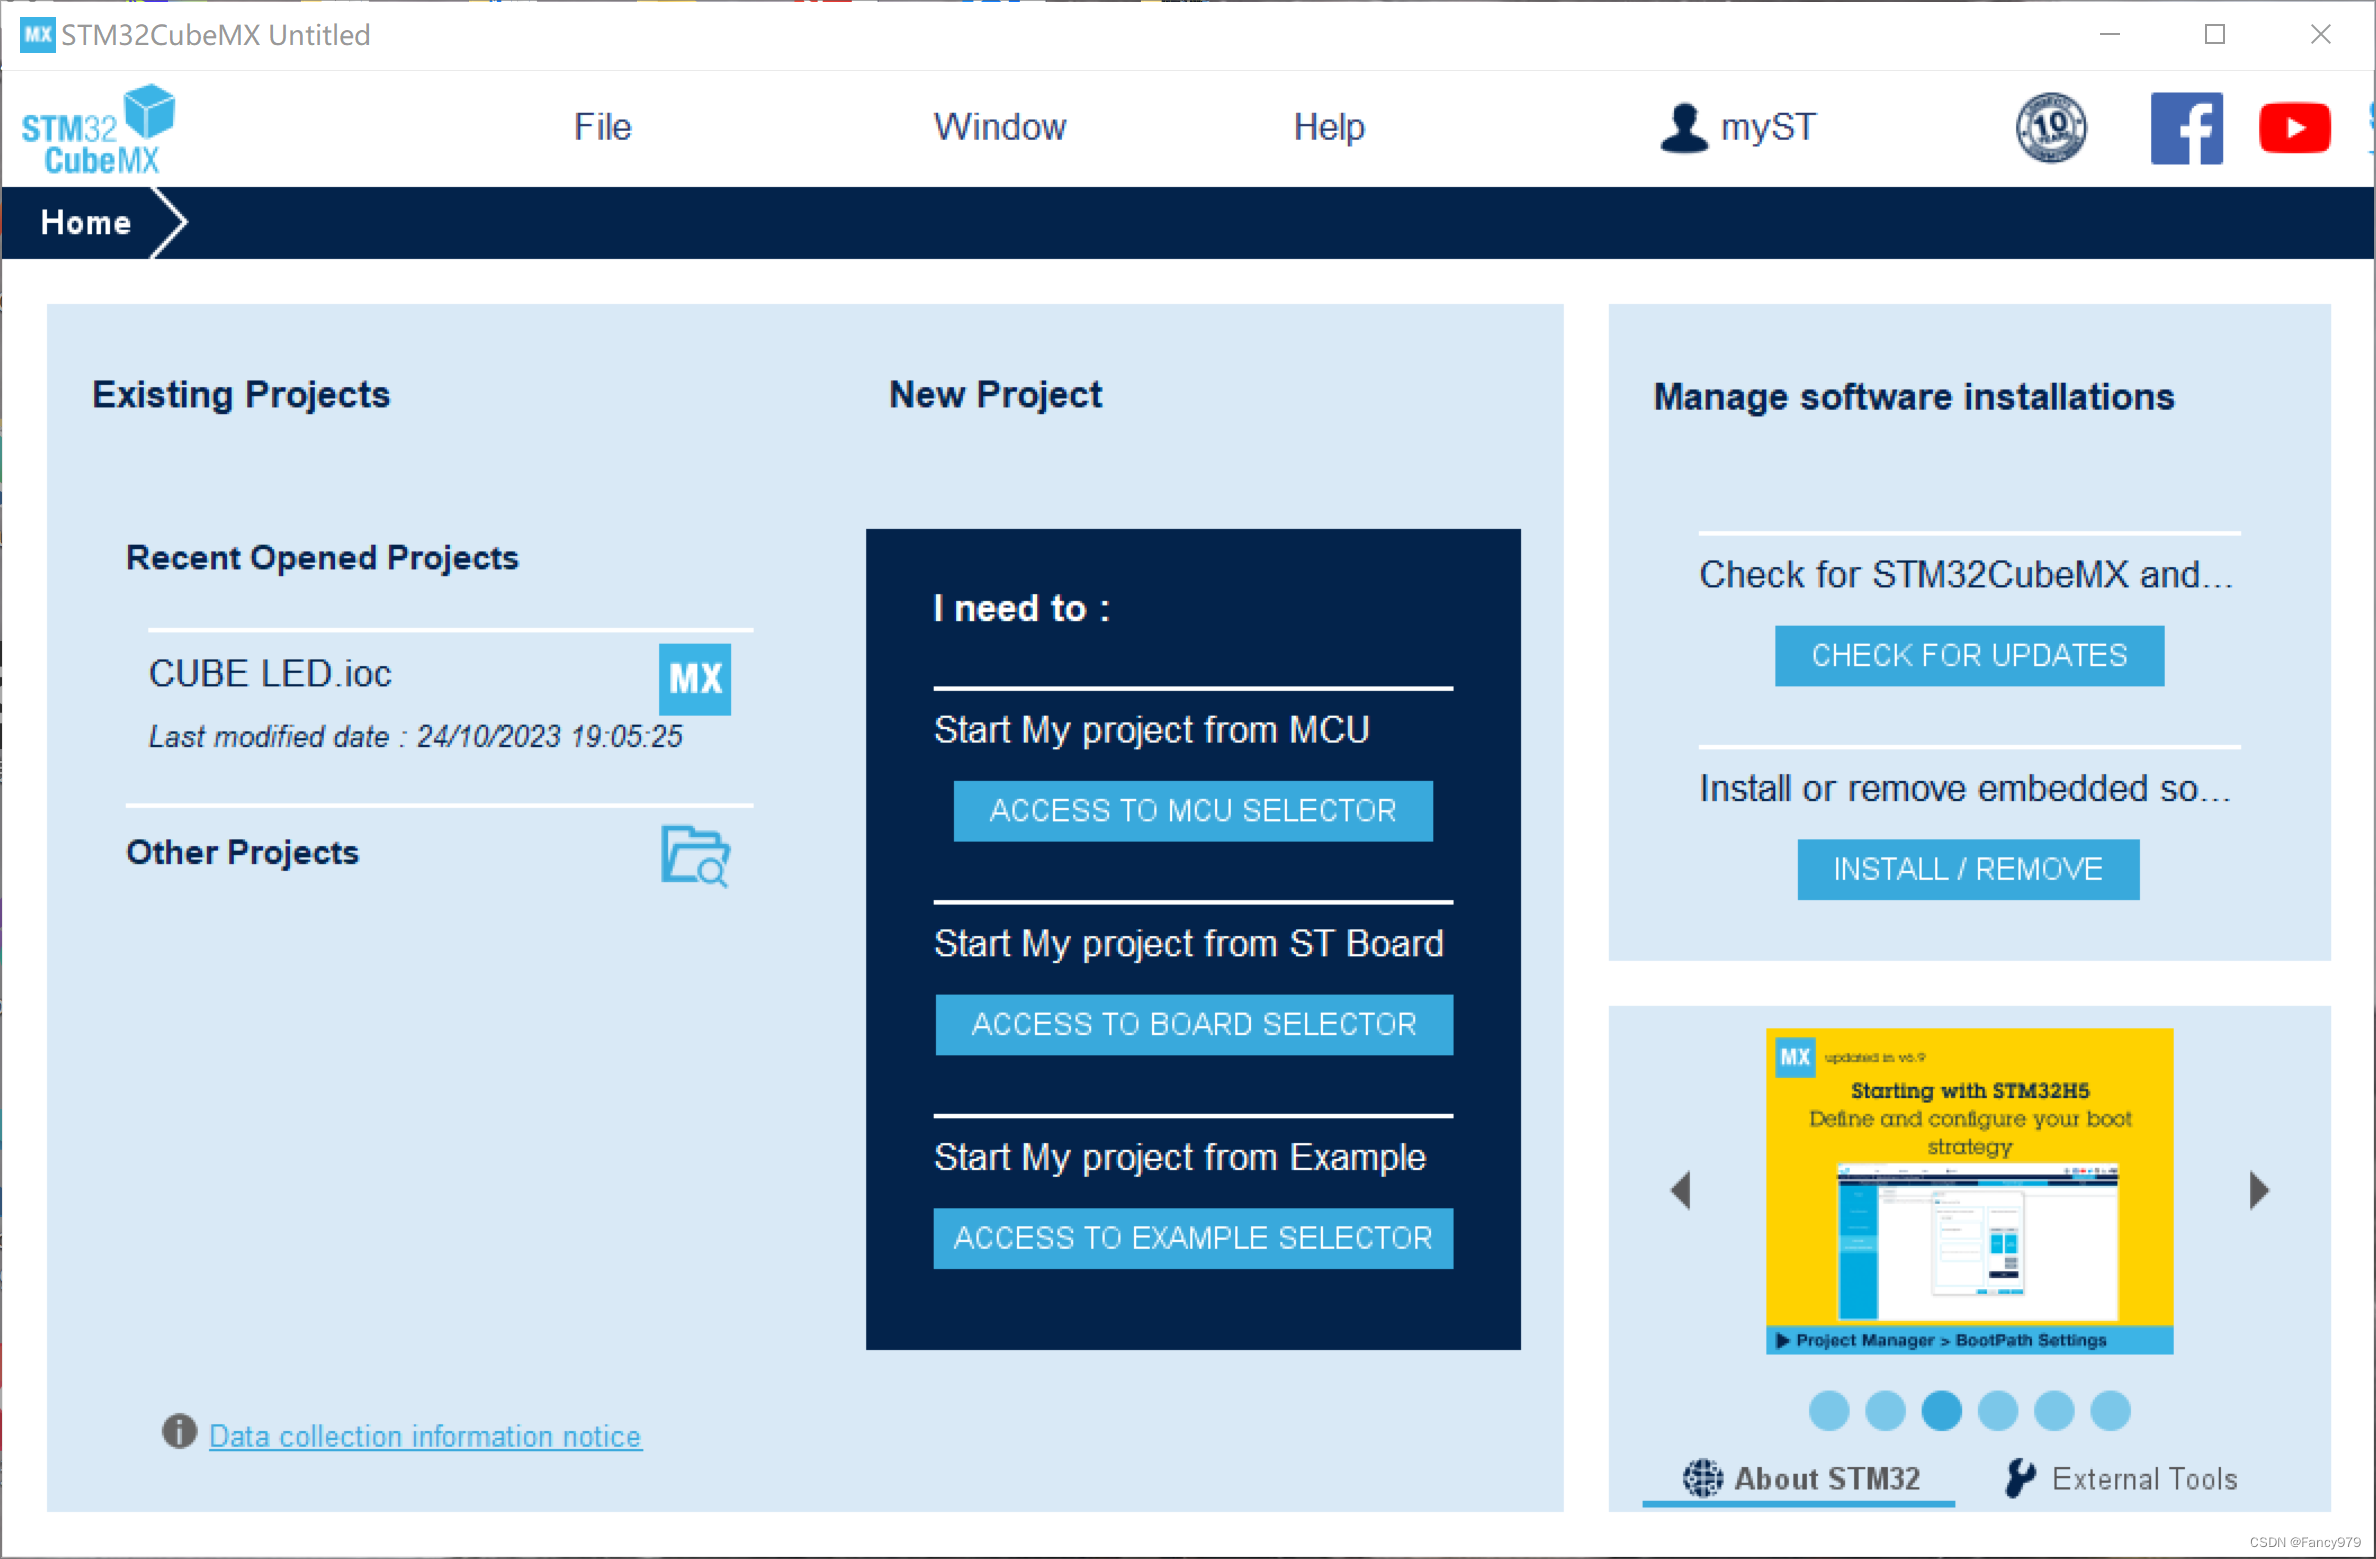This screenshot has width=2376, height=1559.
Task: Click the MX icon beside CUBE LED.ioc
Action: tap(695, 679)
